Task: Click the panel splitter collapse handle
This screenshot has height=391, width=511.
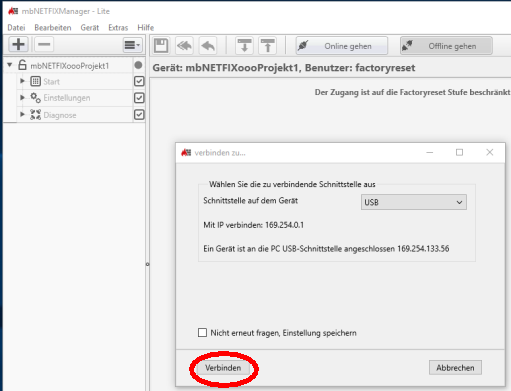Action: pos(147,264)
